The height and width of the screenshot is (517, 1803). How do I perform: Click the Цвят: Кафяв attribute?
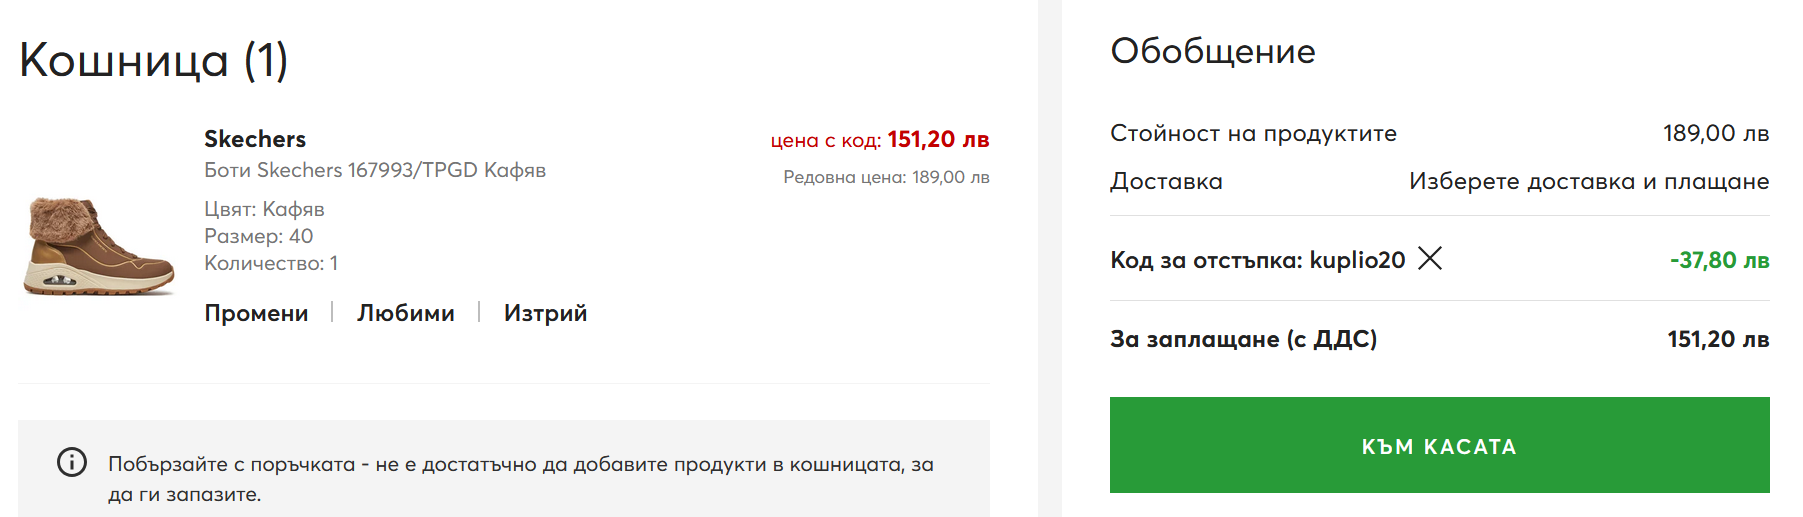tap(264, 209)
